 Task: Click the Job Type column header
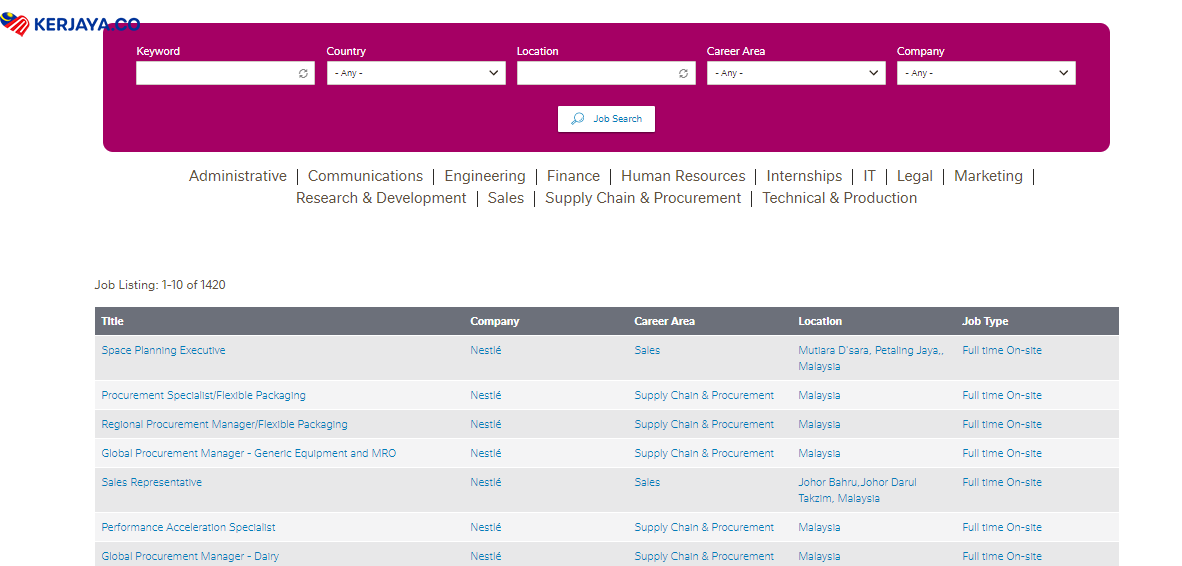(985, 321)
